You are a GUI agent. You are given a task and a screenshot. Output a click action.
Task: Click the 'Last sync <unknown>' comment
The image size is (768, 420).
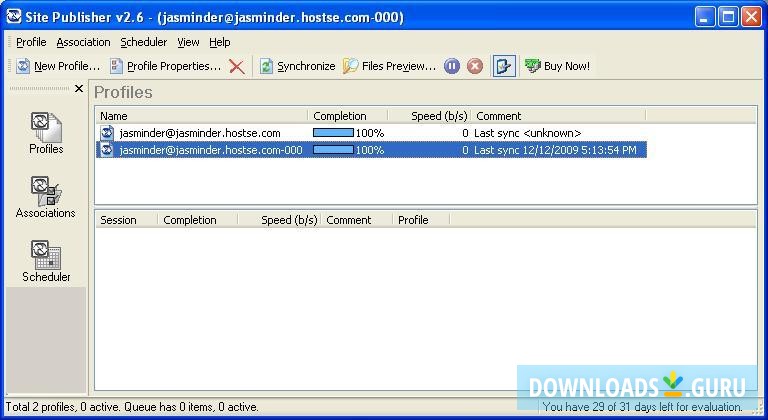point(528,133)
